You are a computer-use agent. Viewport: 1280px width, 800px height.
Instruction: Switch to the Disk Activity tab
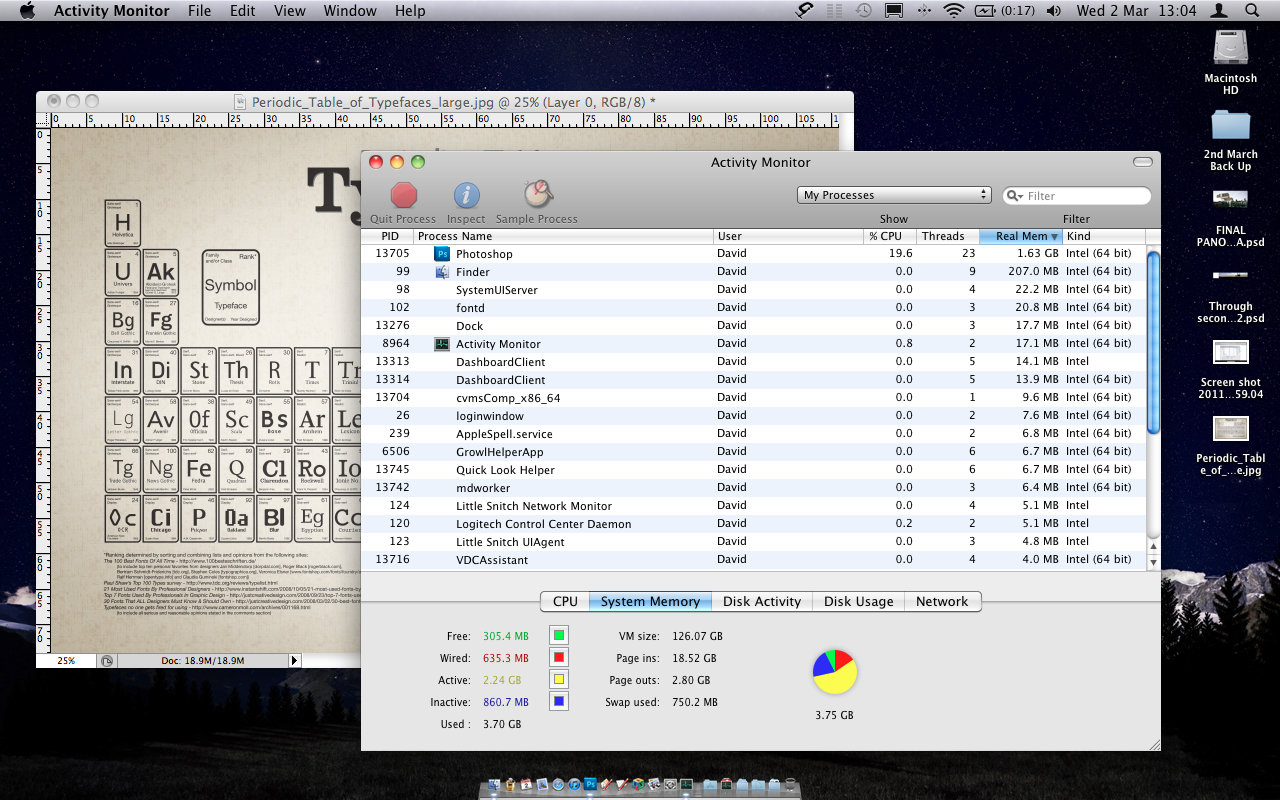tap(762, 601)
